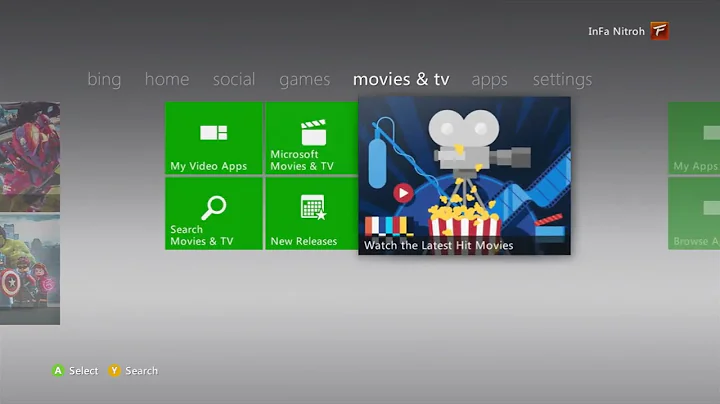This screenshot has height=404, width=720.
Task: Open the faded Browse Apps tile
Action: point(694,213)
